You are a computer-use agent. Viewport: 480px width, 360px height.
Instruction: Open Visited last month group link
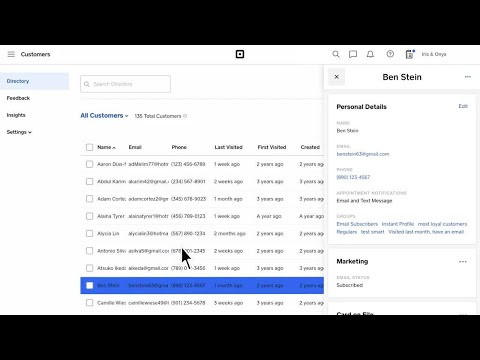426,232
